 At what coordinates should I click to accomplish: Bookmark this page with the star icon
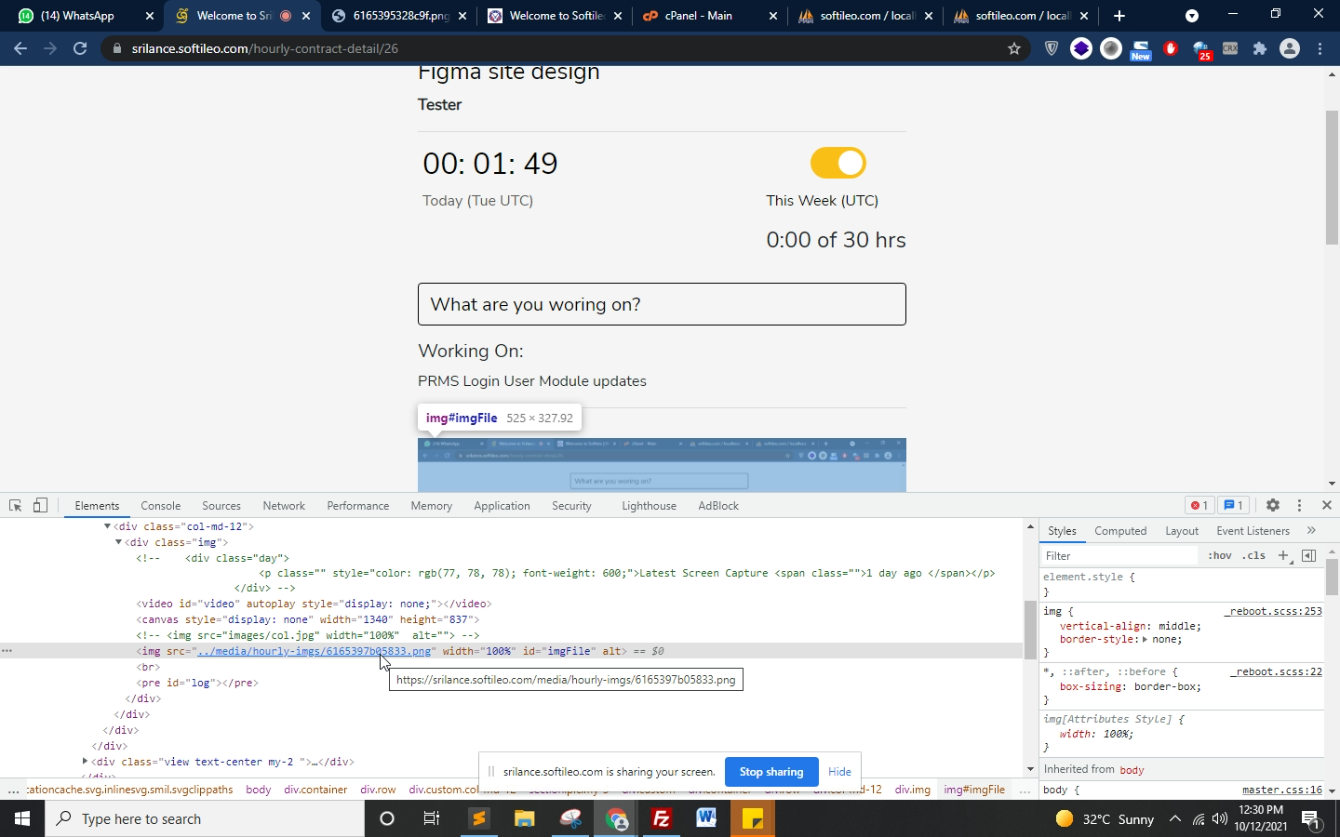[x=1014, y=48]
